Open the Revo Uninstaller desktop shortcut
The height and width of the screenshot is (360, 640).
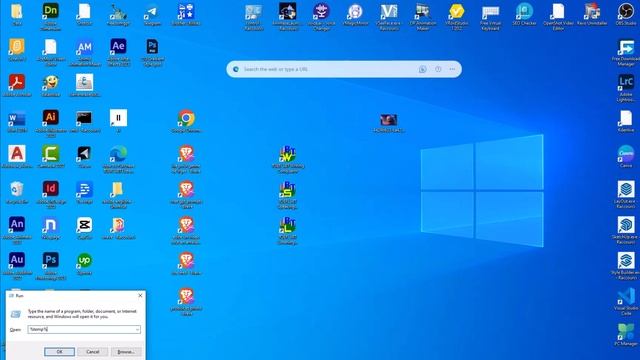(x=592, y=12)
